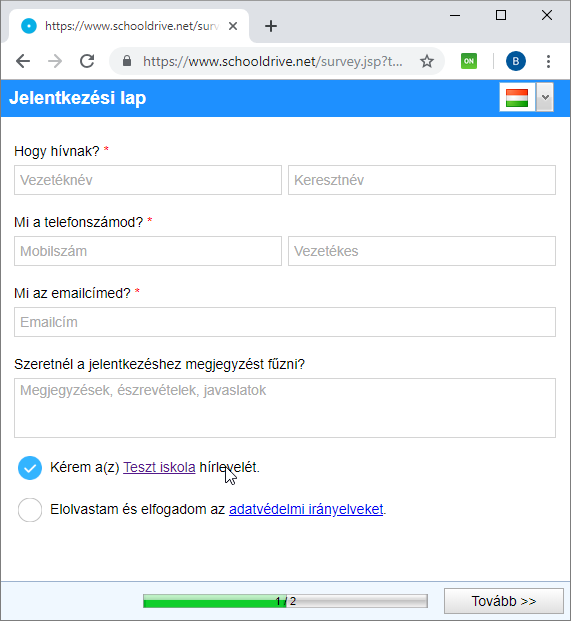The width and height of the screenshot is (571, 621).
Task: Focus the Vezetéknév input field
Action: [148, 180]
